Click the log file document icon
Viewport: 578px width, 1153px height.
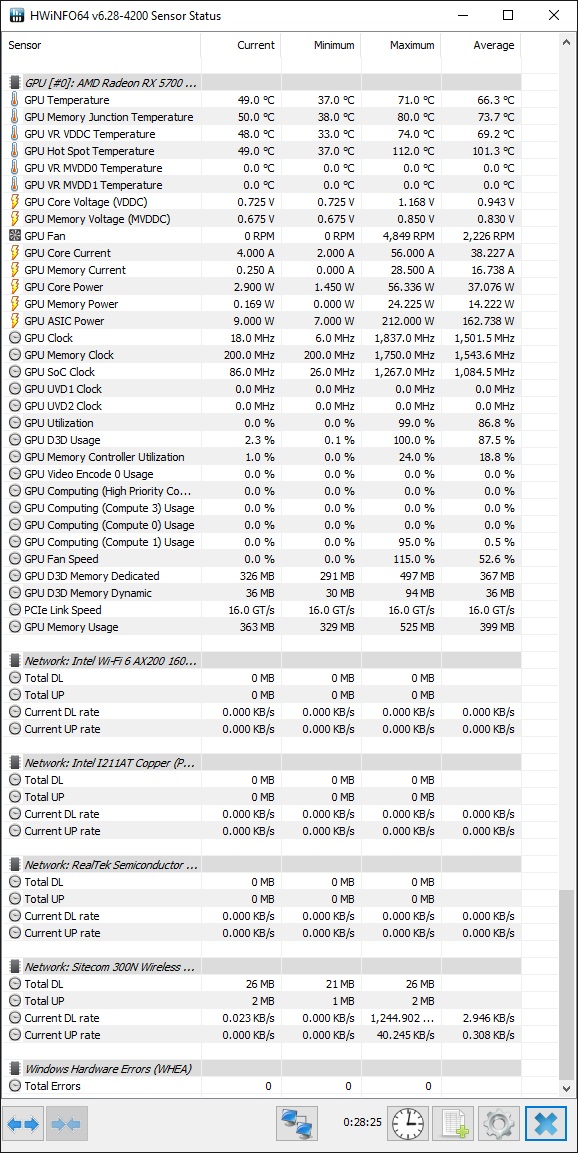pos(453,1124)
